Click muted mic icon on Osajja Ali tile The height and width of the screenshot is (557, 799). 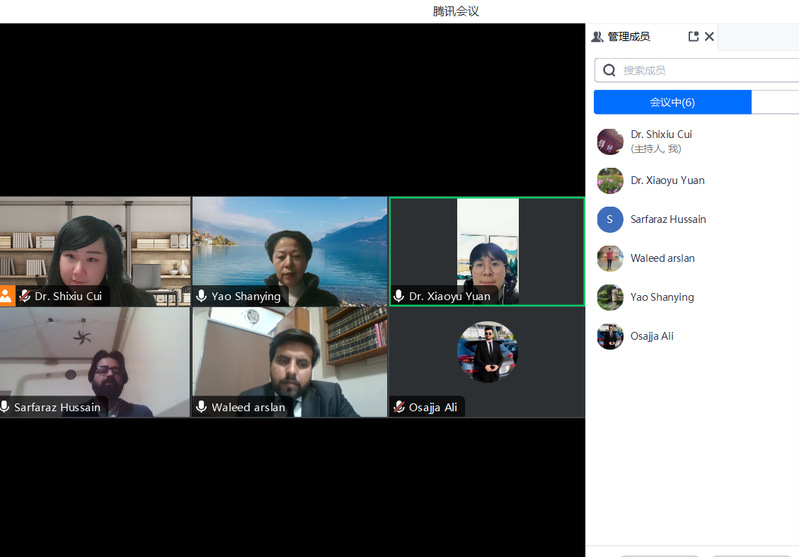399,407
